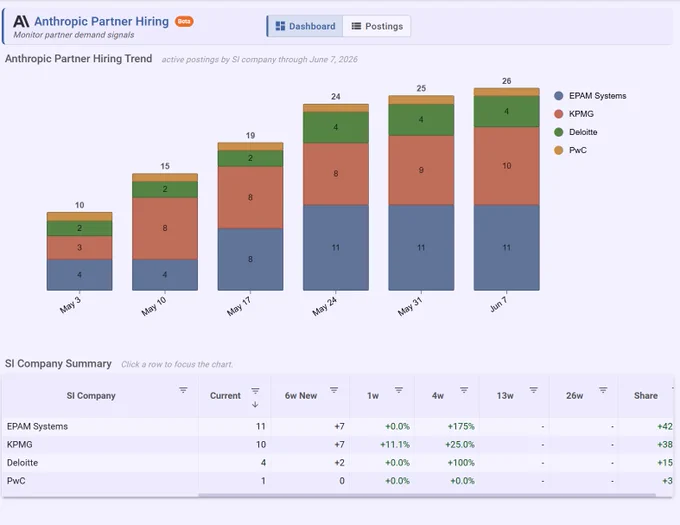Sort by 13w column header
The image size is (680, 525).
(505, 396)
